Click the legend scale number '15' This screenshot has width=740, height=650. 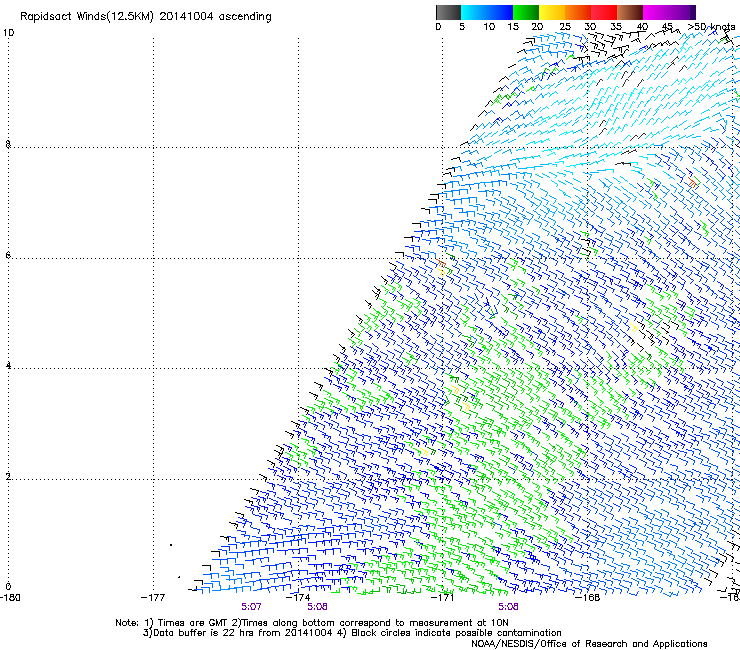click(x=513, y=27)
